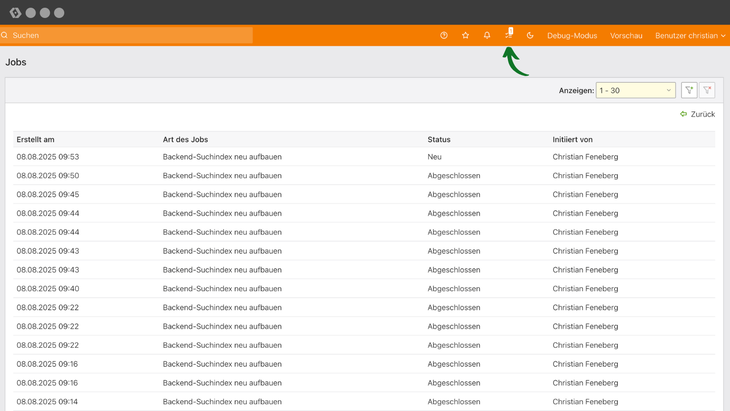730x411 pixels.
Task: Click the apply filter funnel icon
Action: pyautogui.click(x=689, y=90)
